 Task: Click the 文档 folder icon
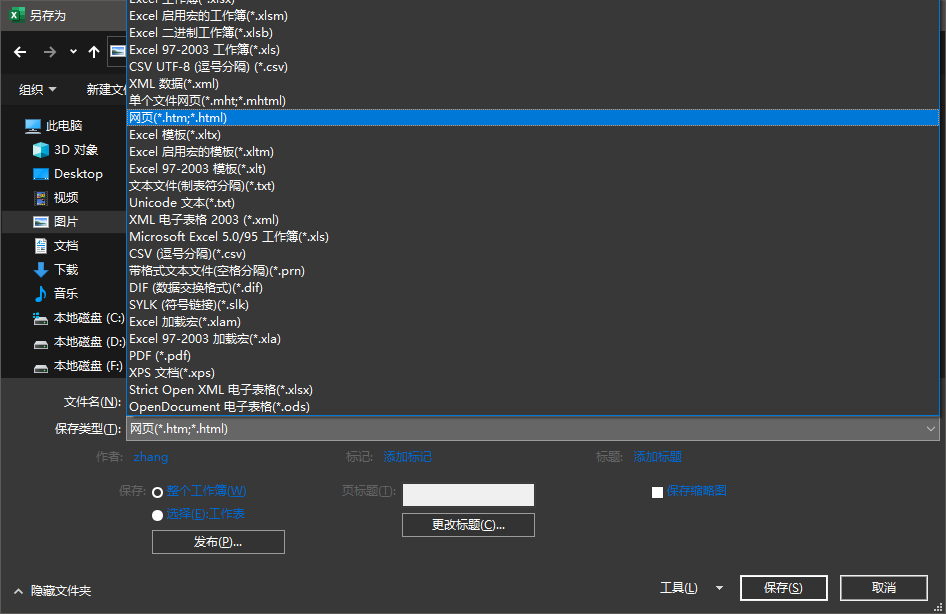pyautogui.click(x=40, y=245)
